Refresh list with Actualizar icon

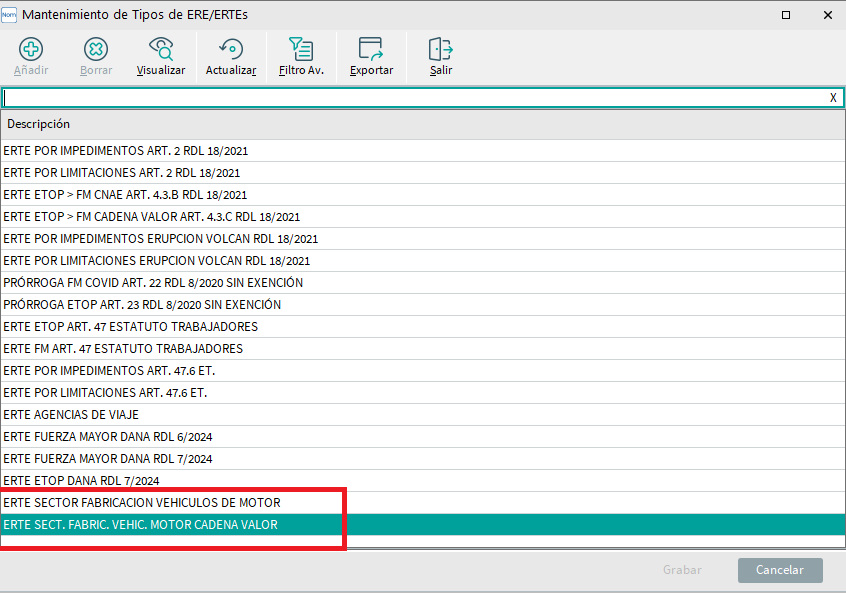coord(231,50)
